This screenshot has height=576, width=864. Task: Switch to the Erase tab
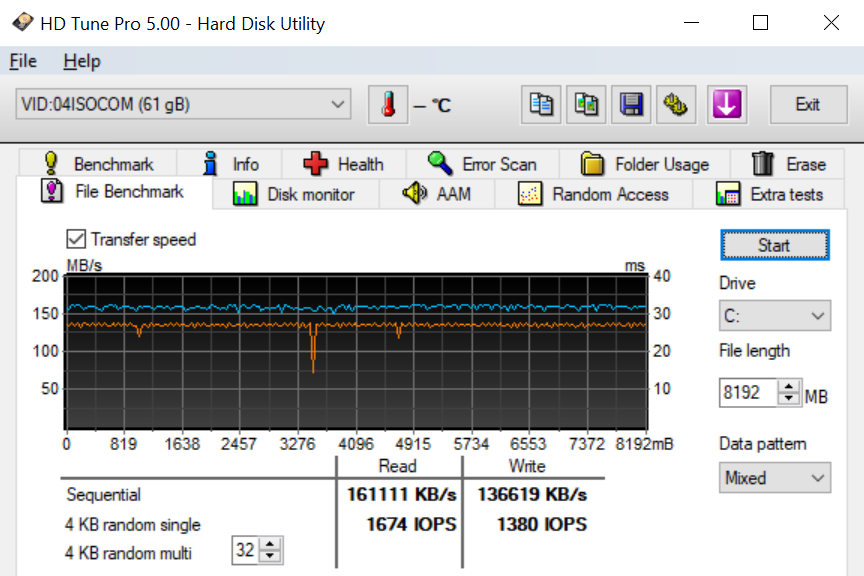pos(788,164)
